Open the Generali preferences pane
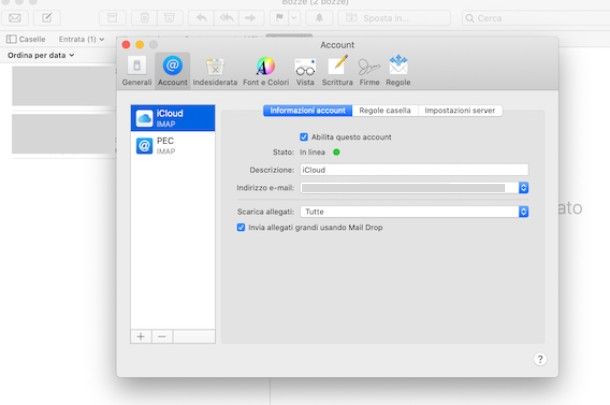This screenshot has width=610, height=405. click(137, 71)
